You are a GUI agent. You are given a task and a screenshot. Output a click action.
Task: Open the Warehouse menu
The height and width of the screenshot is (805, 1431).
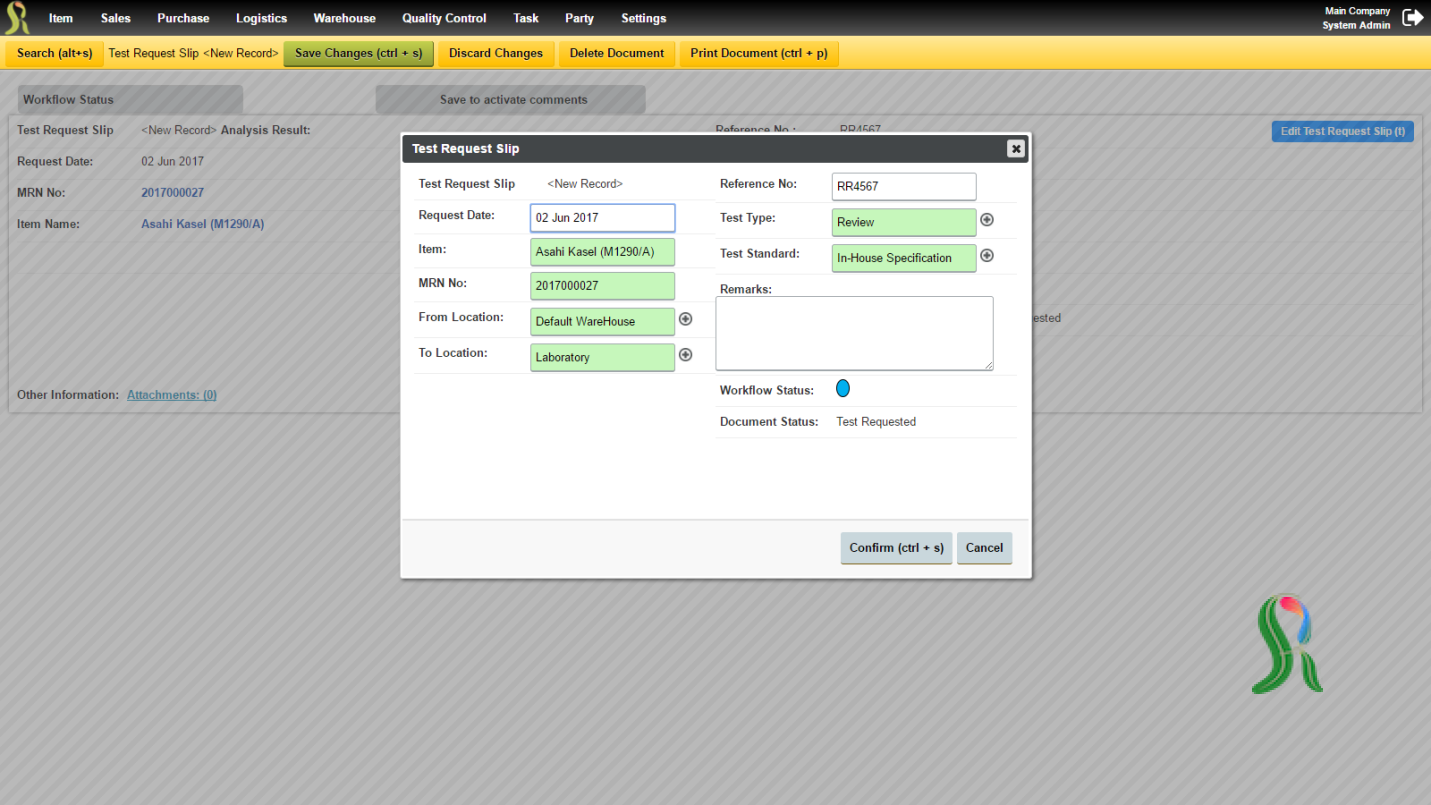pos(344,18)
